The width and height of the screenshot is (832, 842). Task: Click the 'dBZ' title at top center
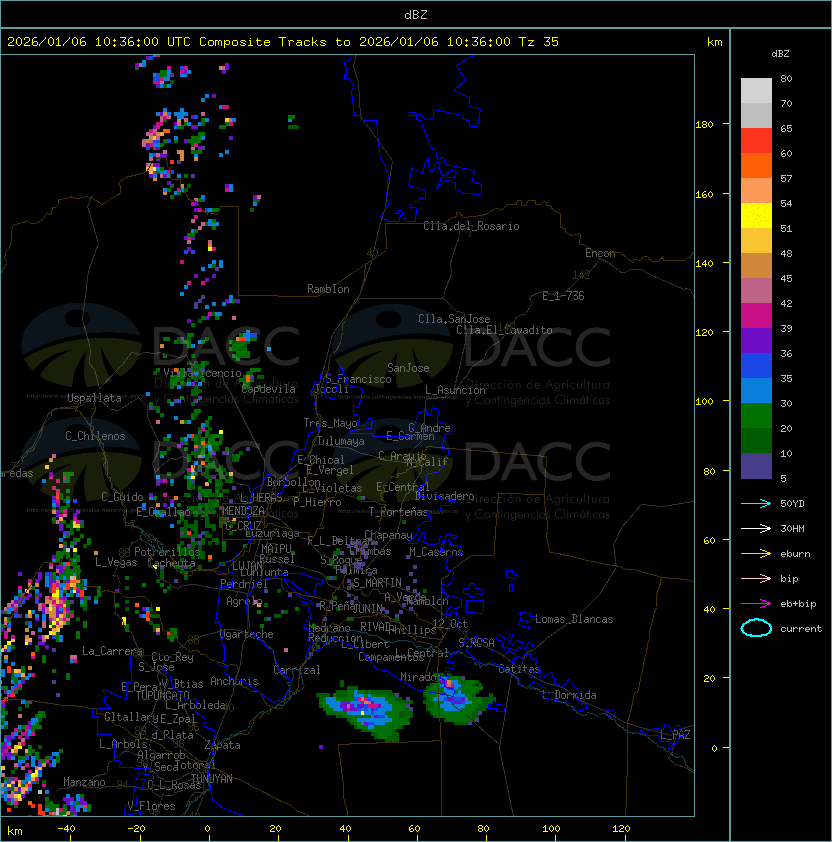pyautogui.click(x=416, y=14)
